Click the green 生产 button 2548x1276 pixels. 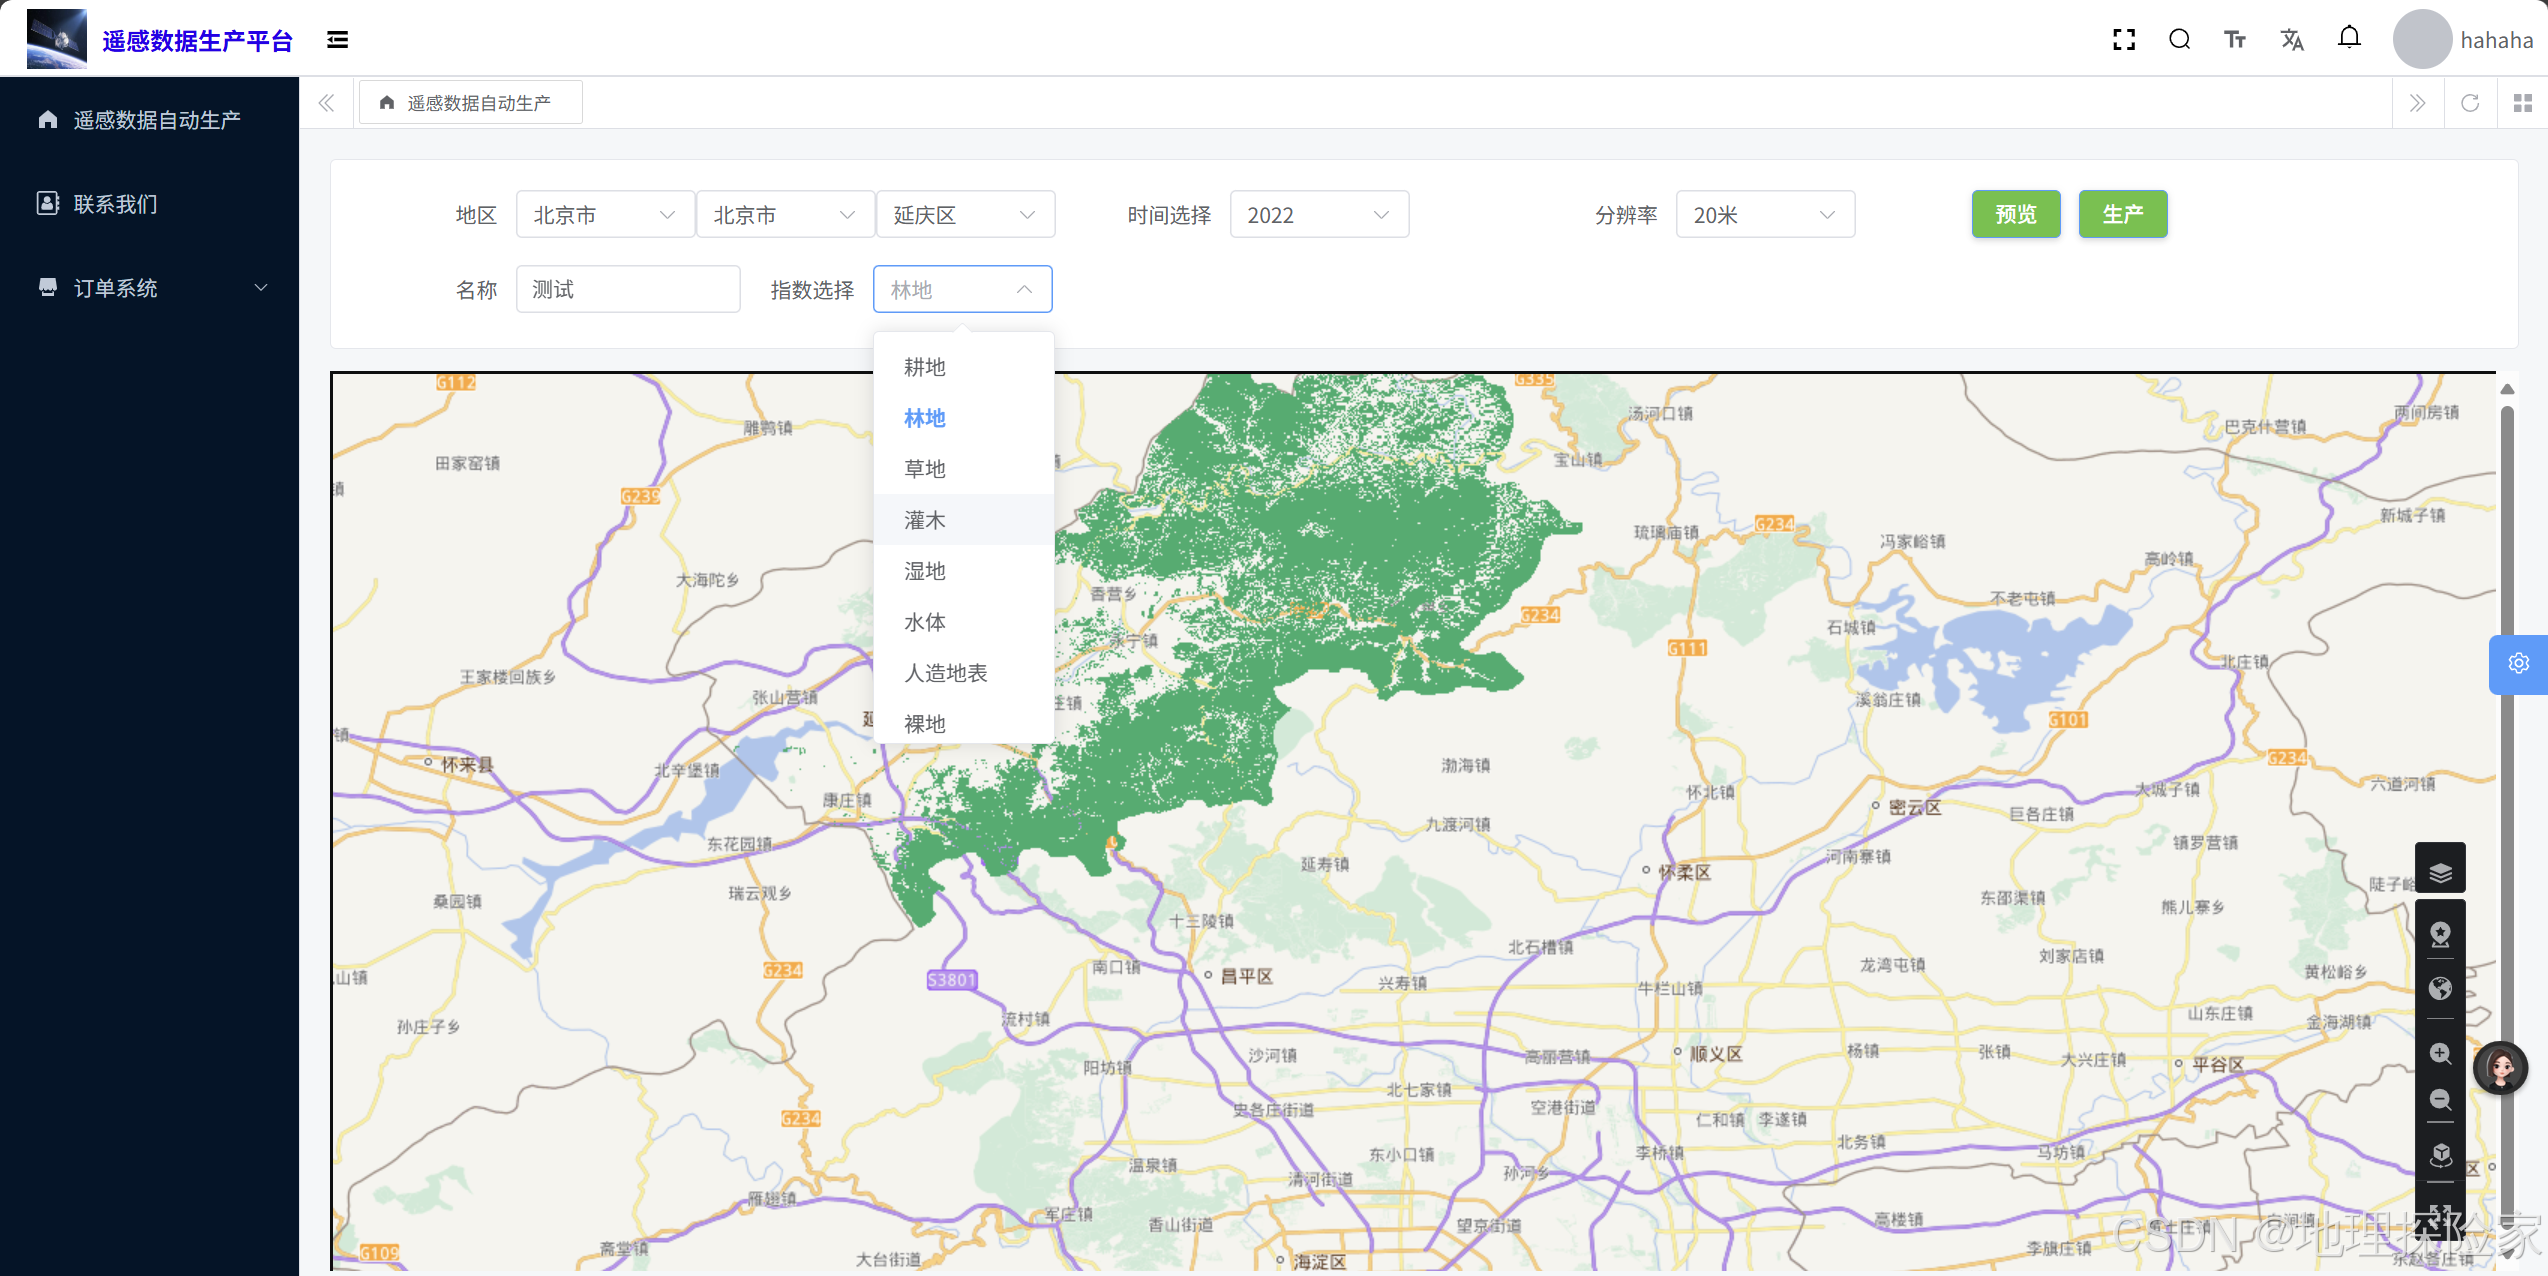pyautogui.click(x=2122, y=214)
